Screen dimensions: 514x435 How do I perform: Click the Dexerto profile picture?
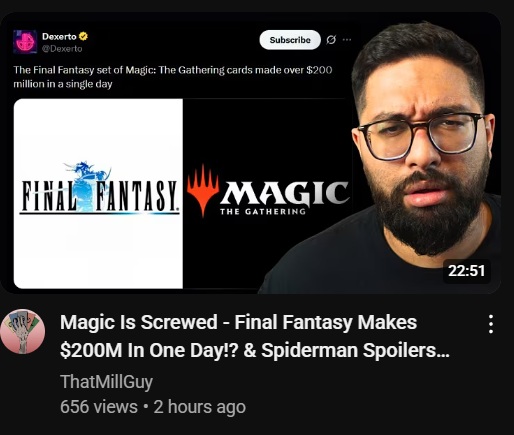coord(25,42)
